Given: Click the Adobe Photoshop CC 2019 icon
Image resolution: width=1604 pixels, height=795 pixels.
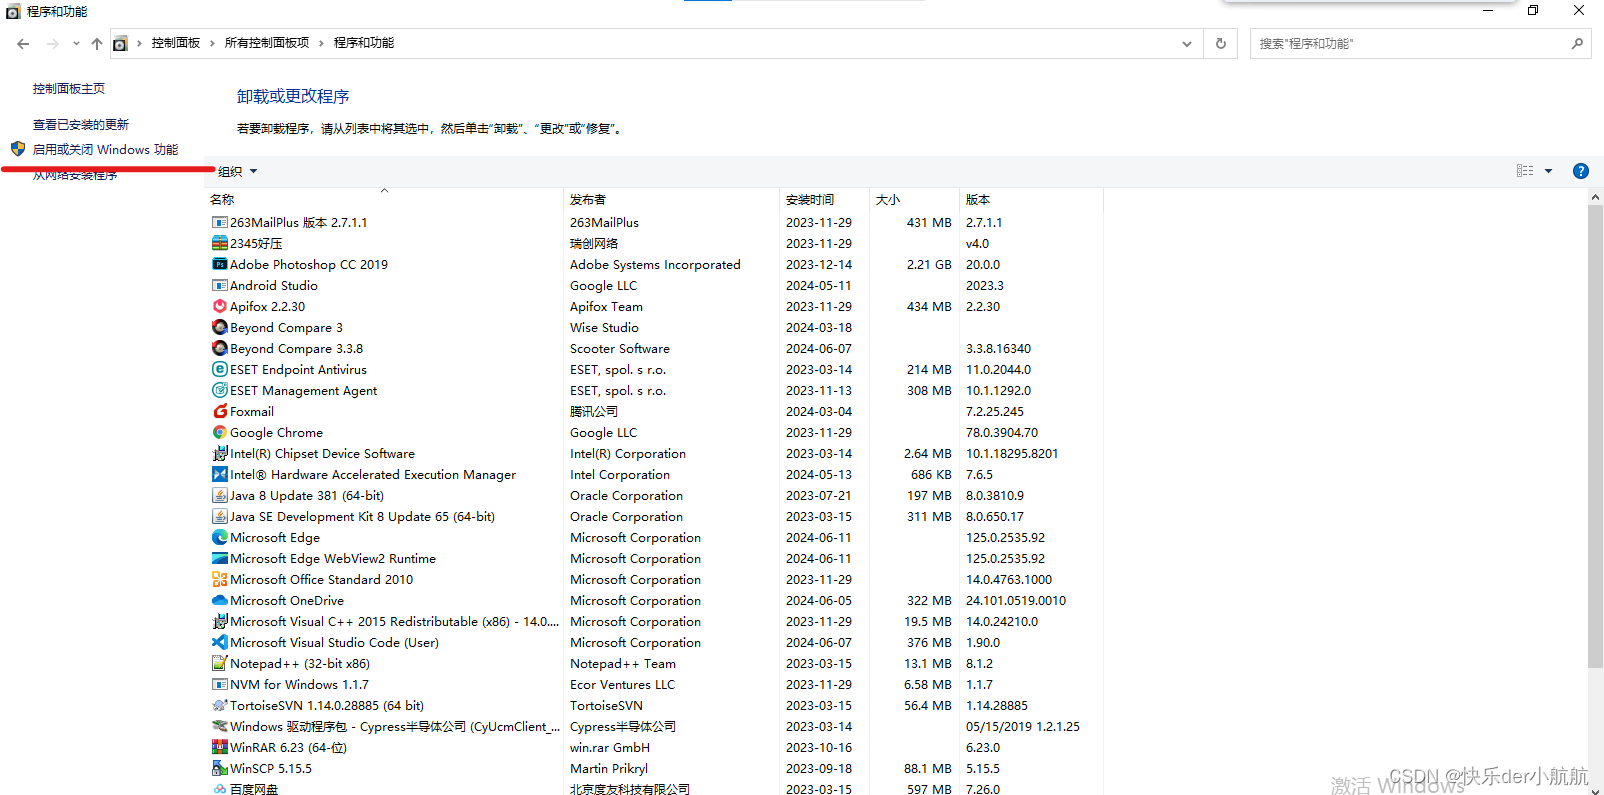Looking at the screenshot, I should coord(220,264).
